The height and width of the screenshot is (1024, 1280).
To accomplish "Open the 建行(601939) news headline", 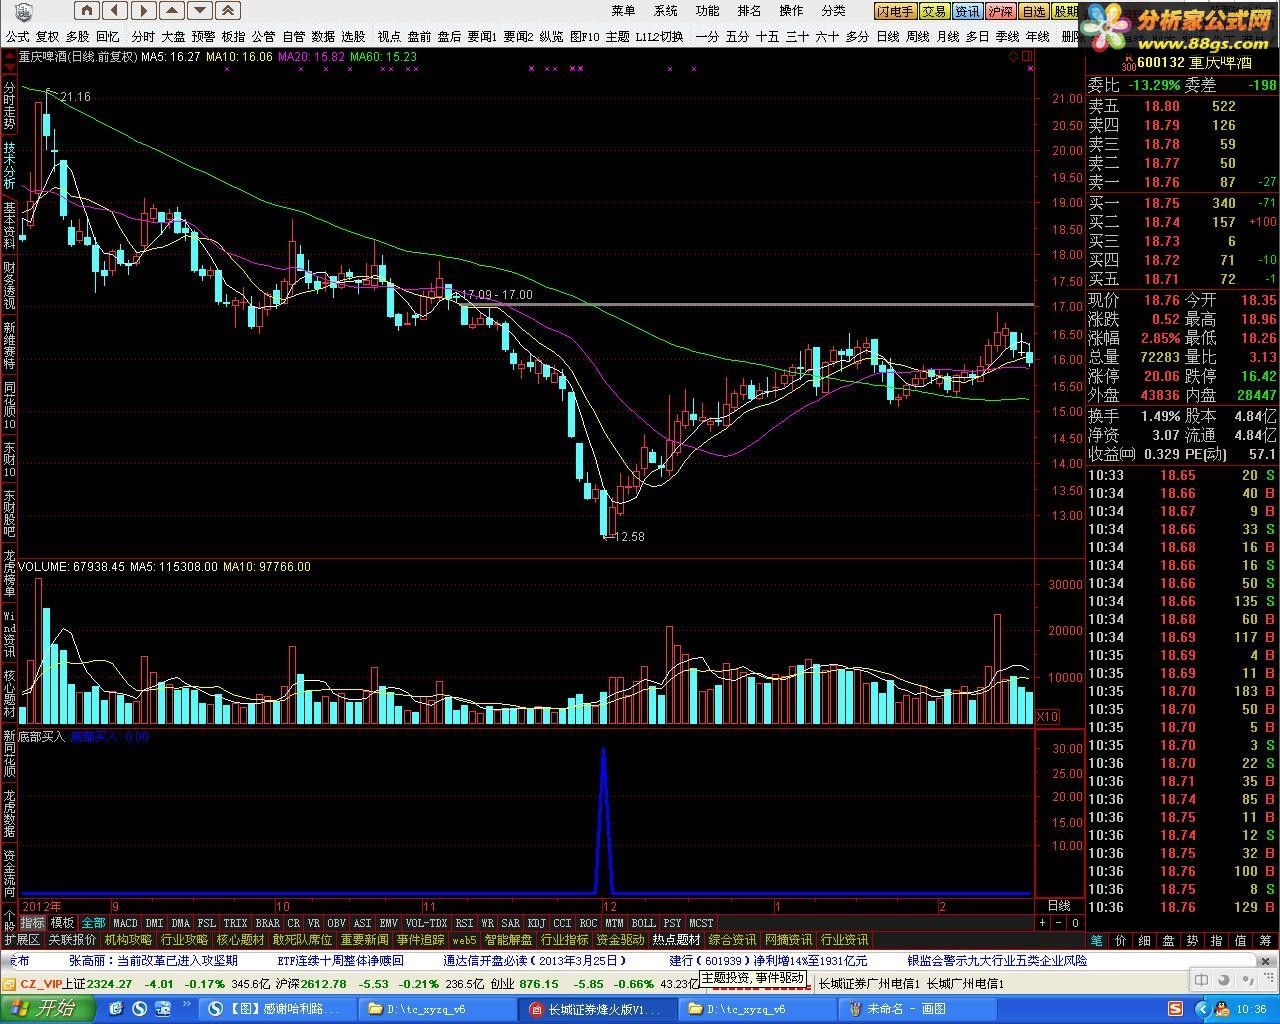I will pyautogui.click(x=768, y=960).
